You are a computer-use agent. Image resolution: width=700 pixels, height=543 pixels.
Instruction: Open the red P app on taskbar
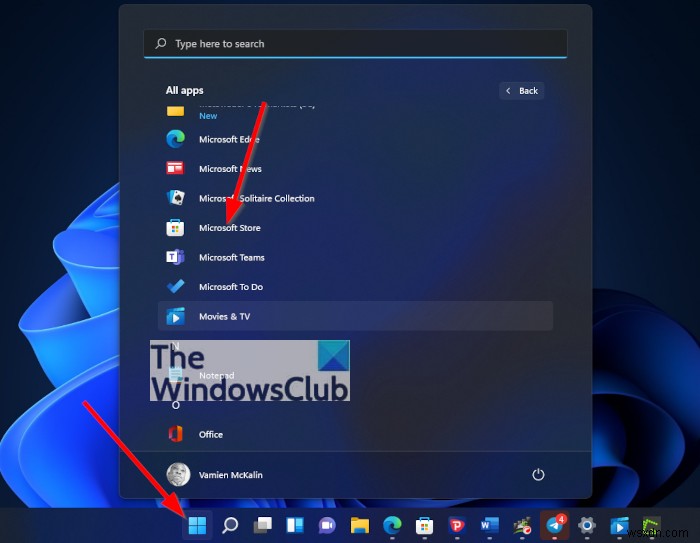pyautogui.click(x=457, y=526)
